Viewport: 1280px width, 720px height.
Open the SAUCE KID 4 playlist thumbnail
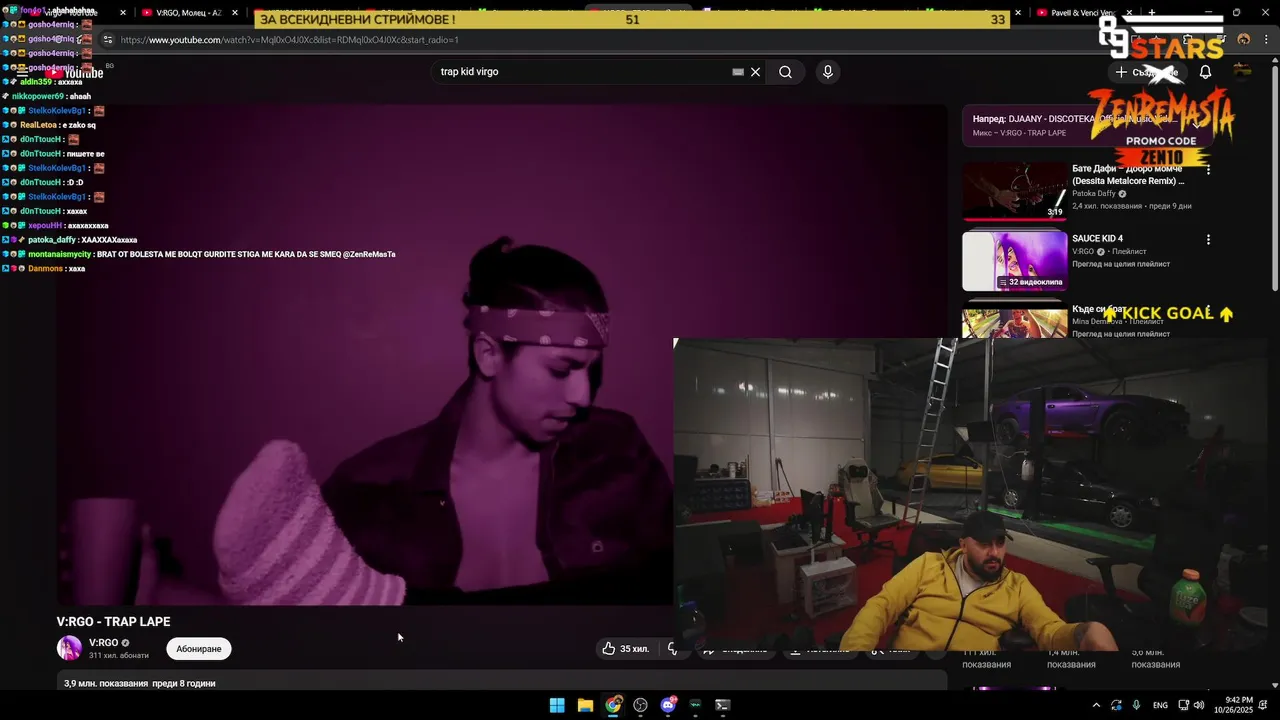tap(1014, 261)
